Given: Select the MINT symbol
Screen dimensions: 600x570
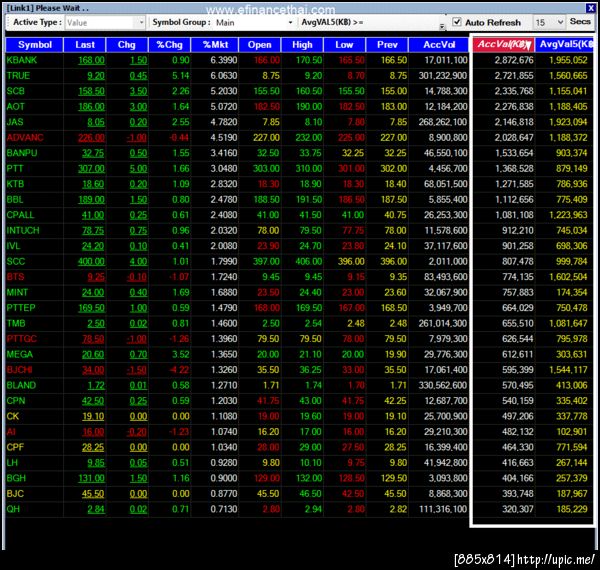Looking at the screenshot, I should (17, 293).
